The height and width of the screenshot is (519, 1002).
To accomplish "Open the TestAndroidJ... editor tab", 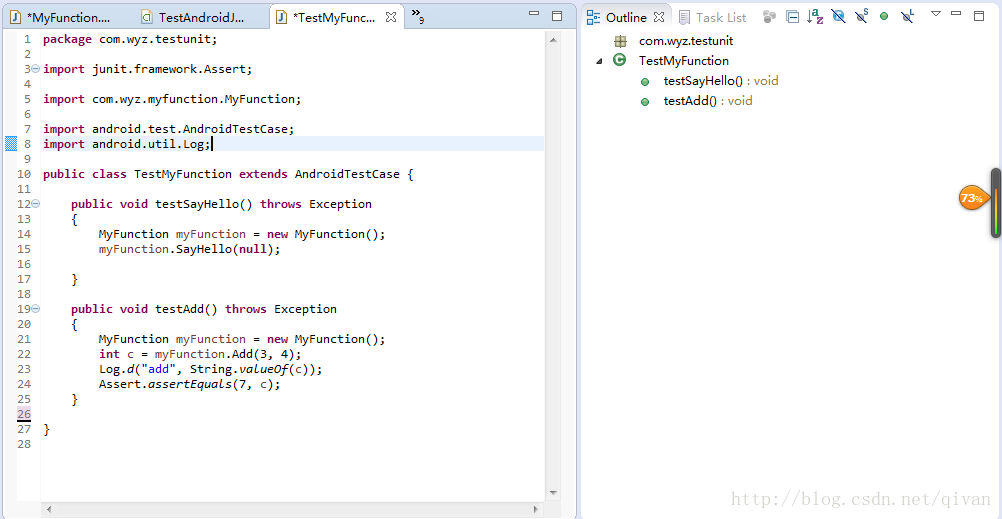I will click(x=202, y=17).
